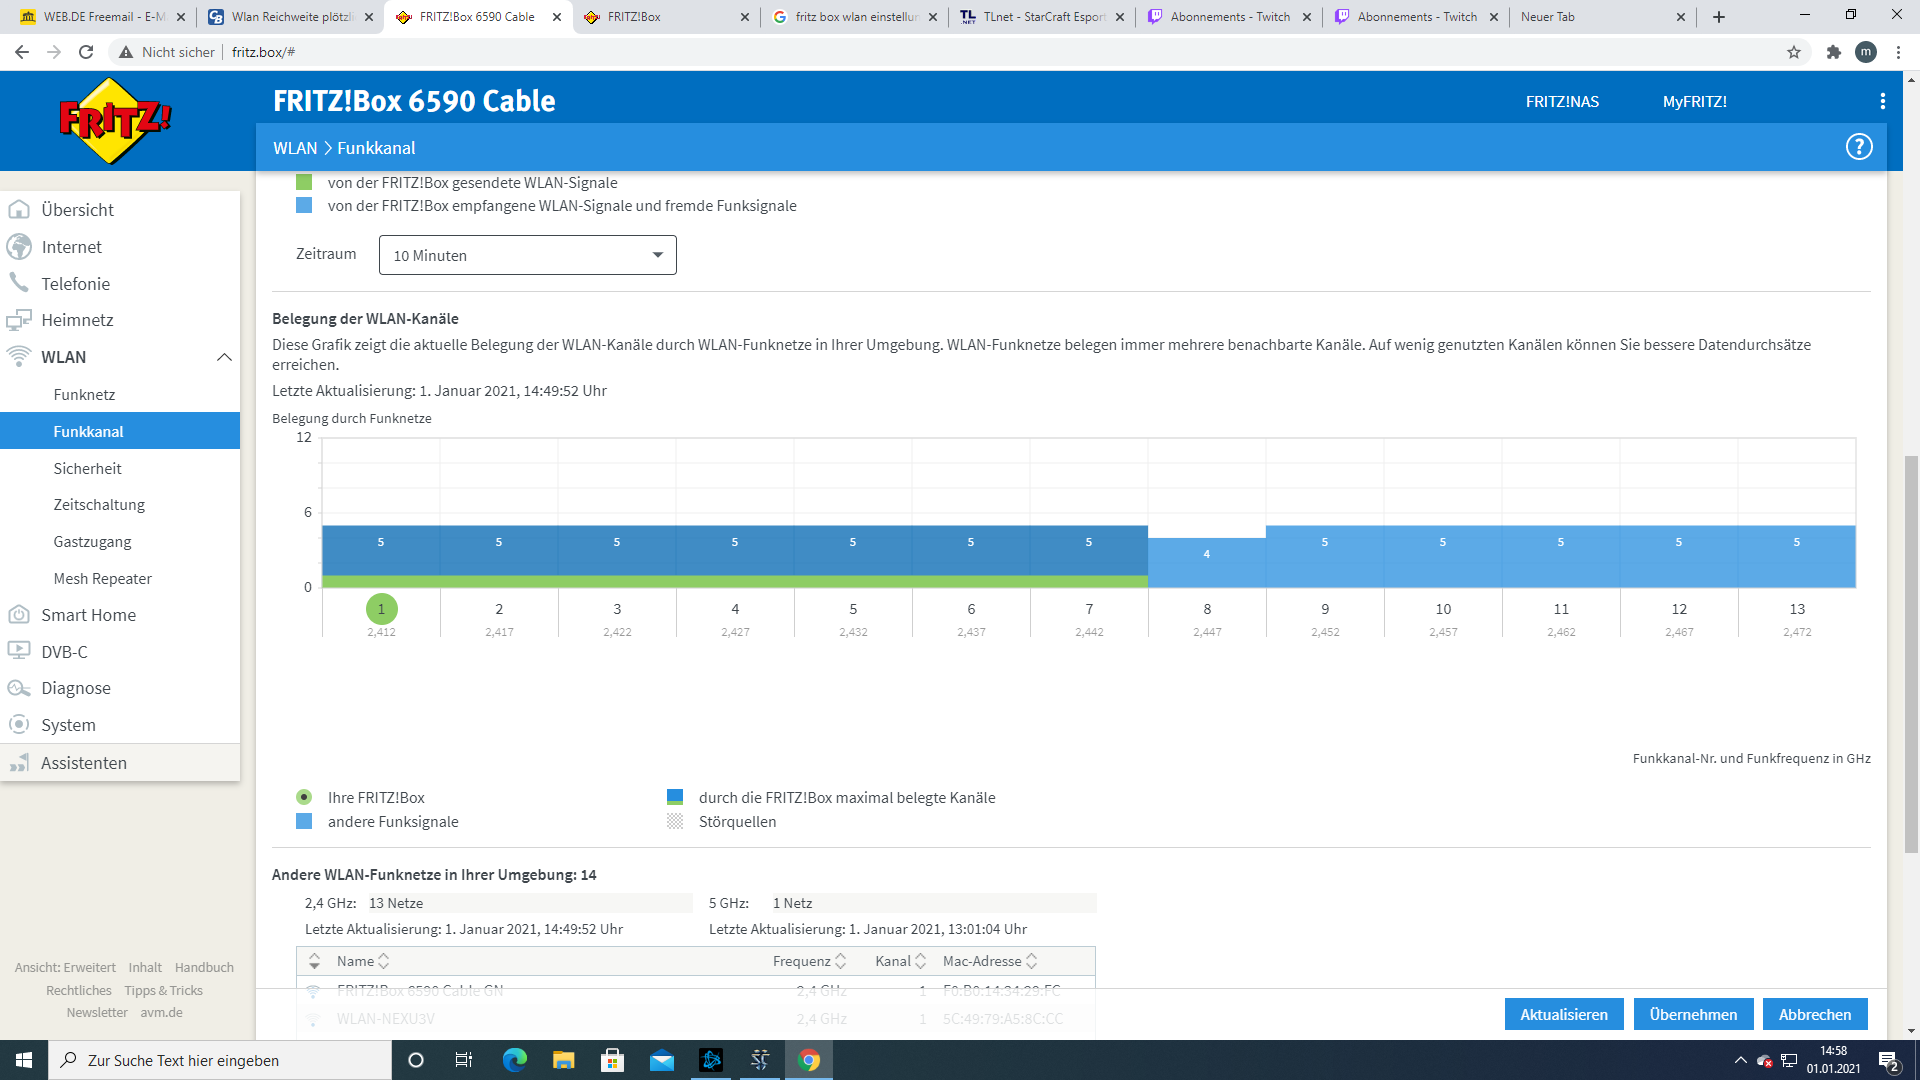Click the Internet globe icon in sidebar

[x=19, y=247]
